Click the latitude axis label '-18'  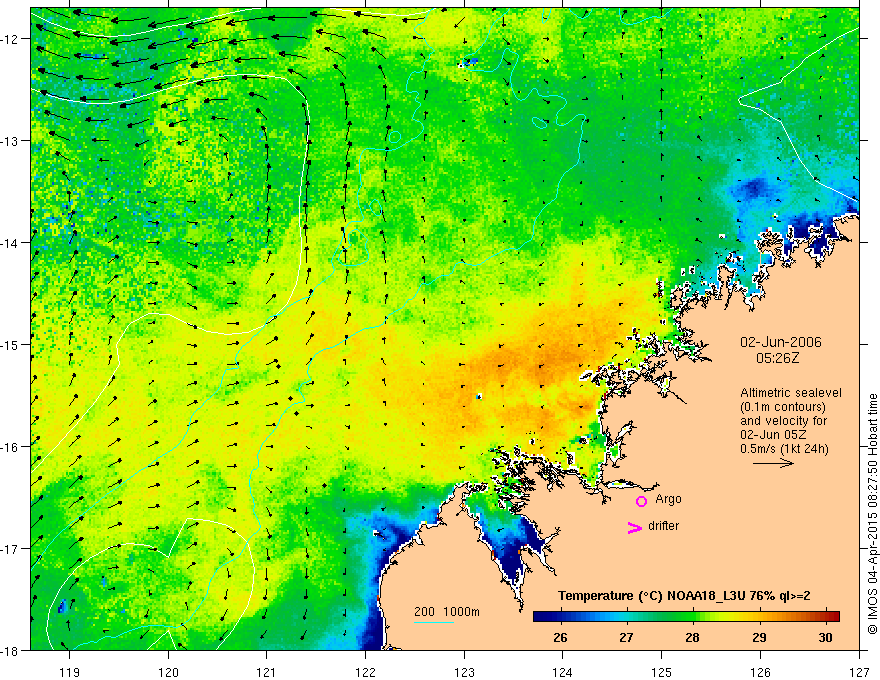[x=11, y=650]
